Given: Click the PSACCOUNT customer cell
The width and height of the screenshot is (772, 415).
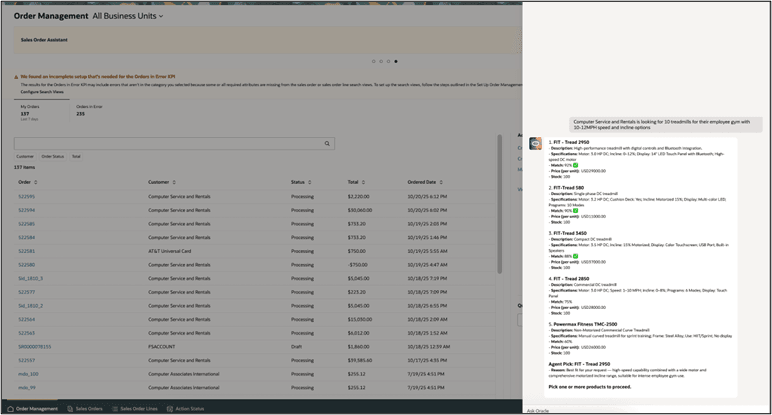Looking at the screenshot, I should (x=161, y=347).
